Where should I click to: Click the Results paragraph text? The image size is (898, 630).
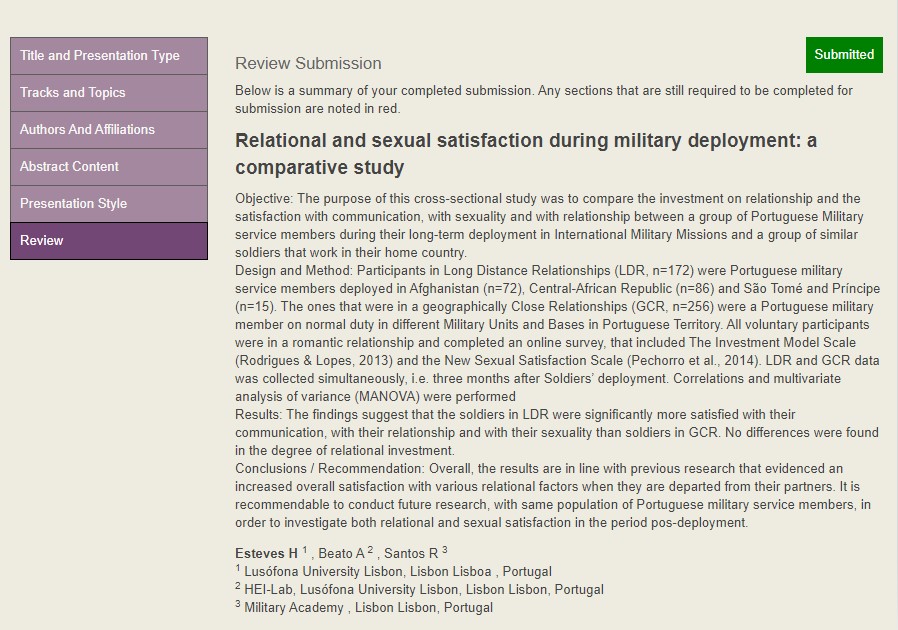coord(557,432)
